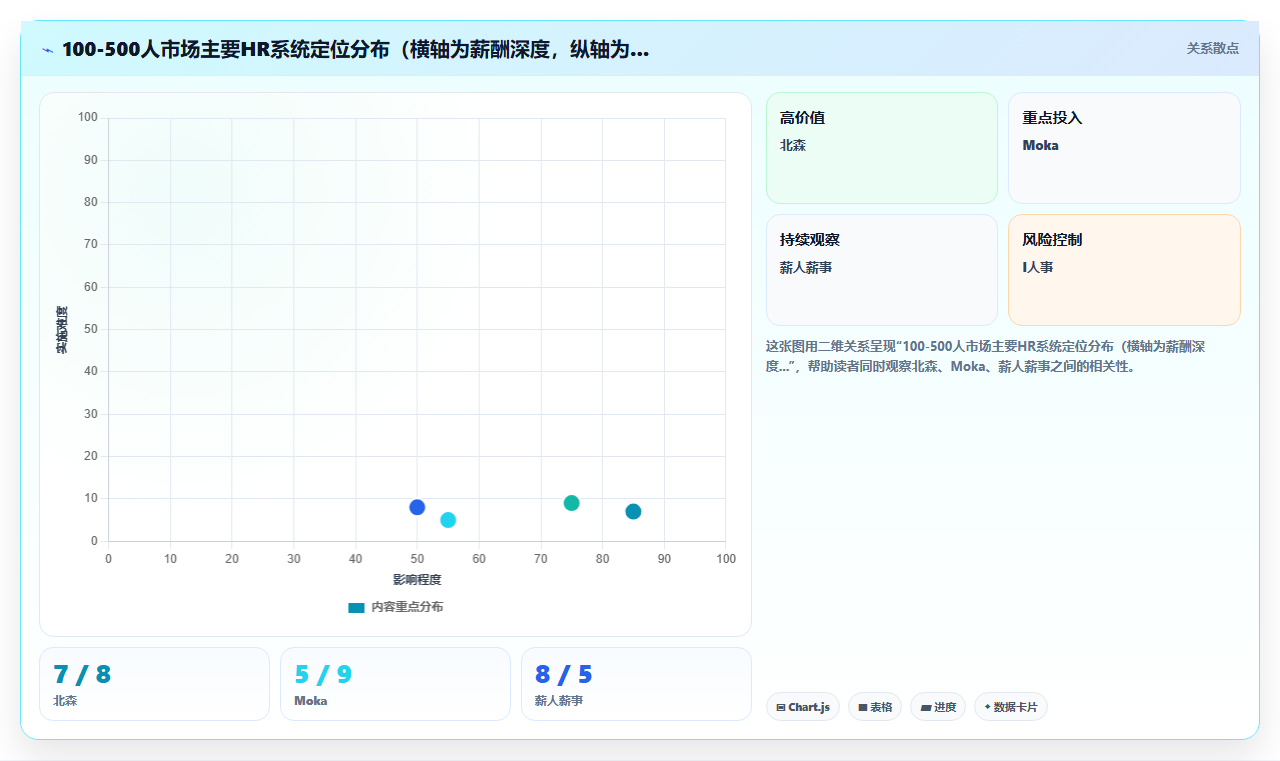
Task: Click the 7 / 8 北森 stat card
Action: click(154, 684)
